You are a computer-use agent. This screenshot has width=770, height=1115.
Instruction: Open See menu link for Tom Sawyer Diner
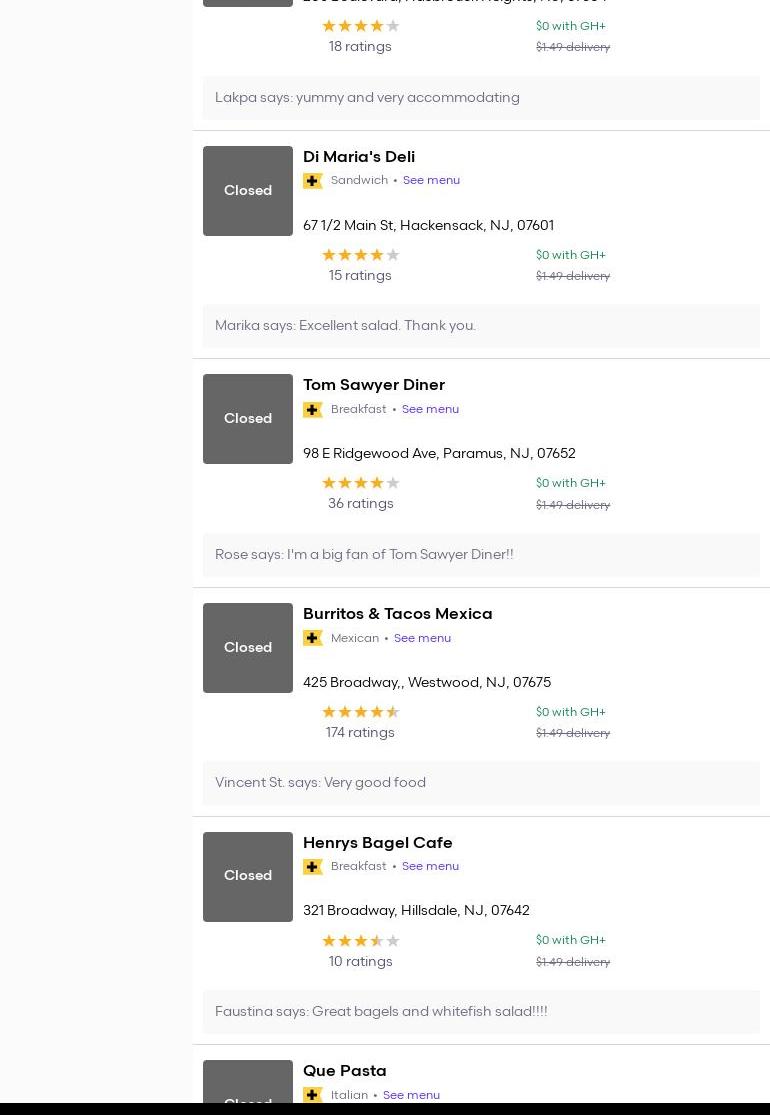430,409
